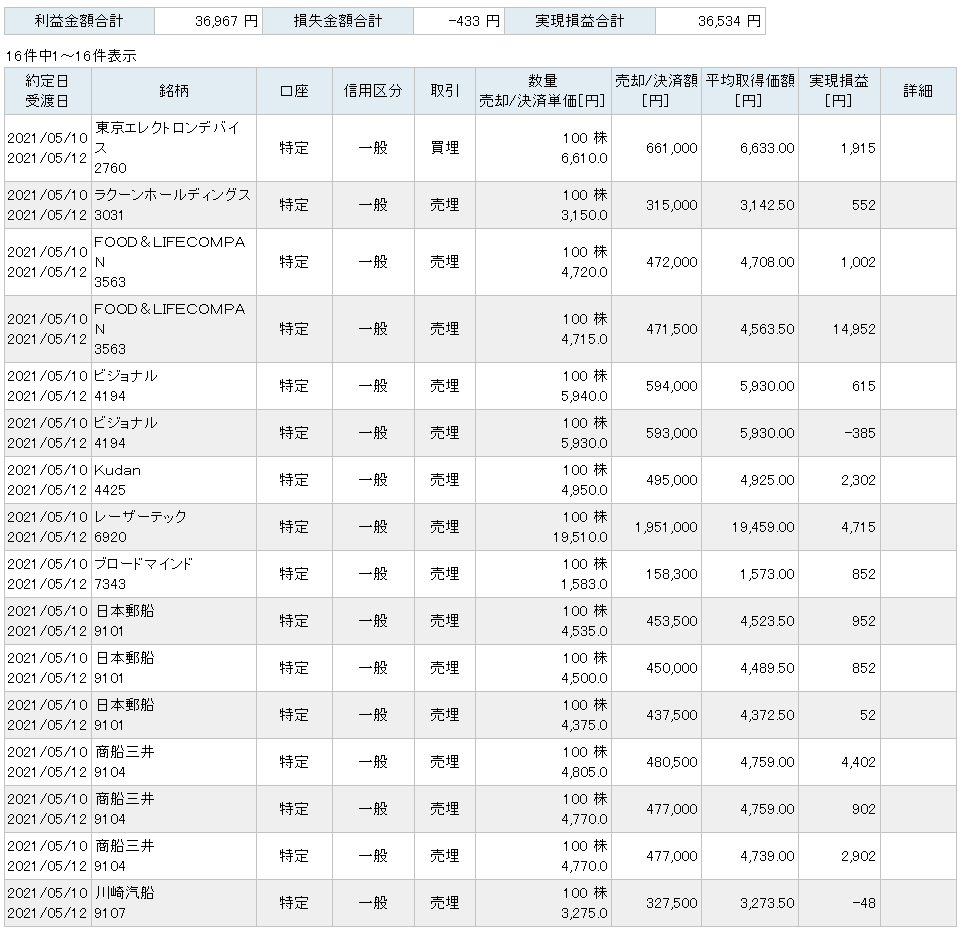
Task: Click the 利益金額合計 label
Action: click(x=79, y=21)
